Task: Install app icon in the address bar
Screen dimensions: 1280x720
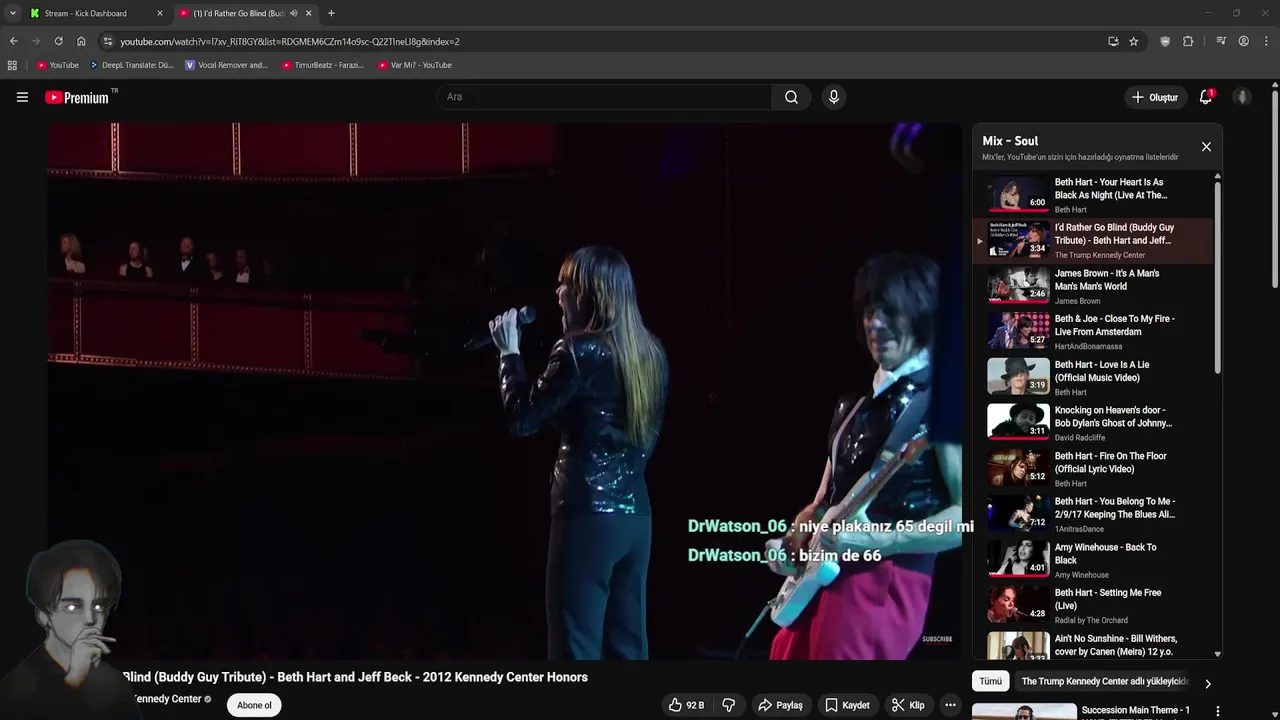Action: pos(1113,41)
